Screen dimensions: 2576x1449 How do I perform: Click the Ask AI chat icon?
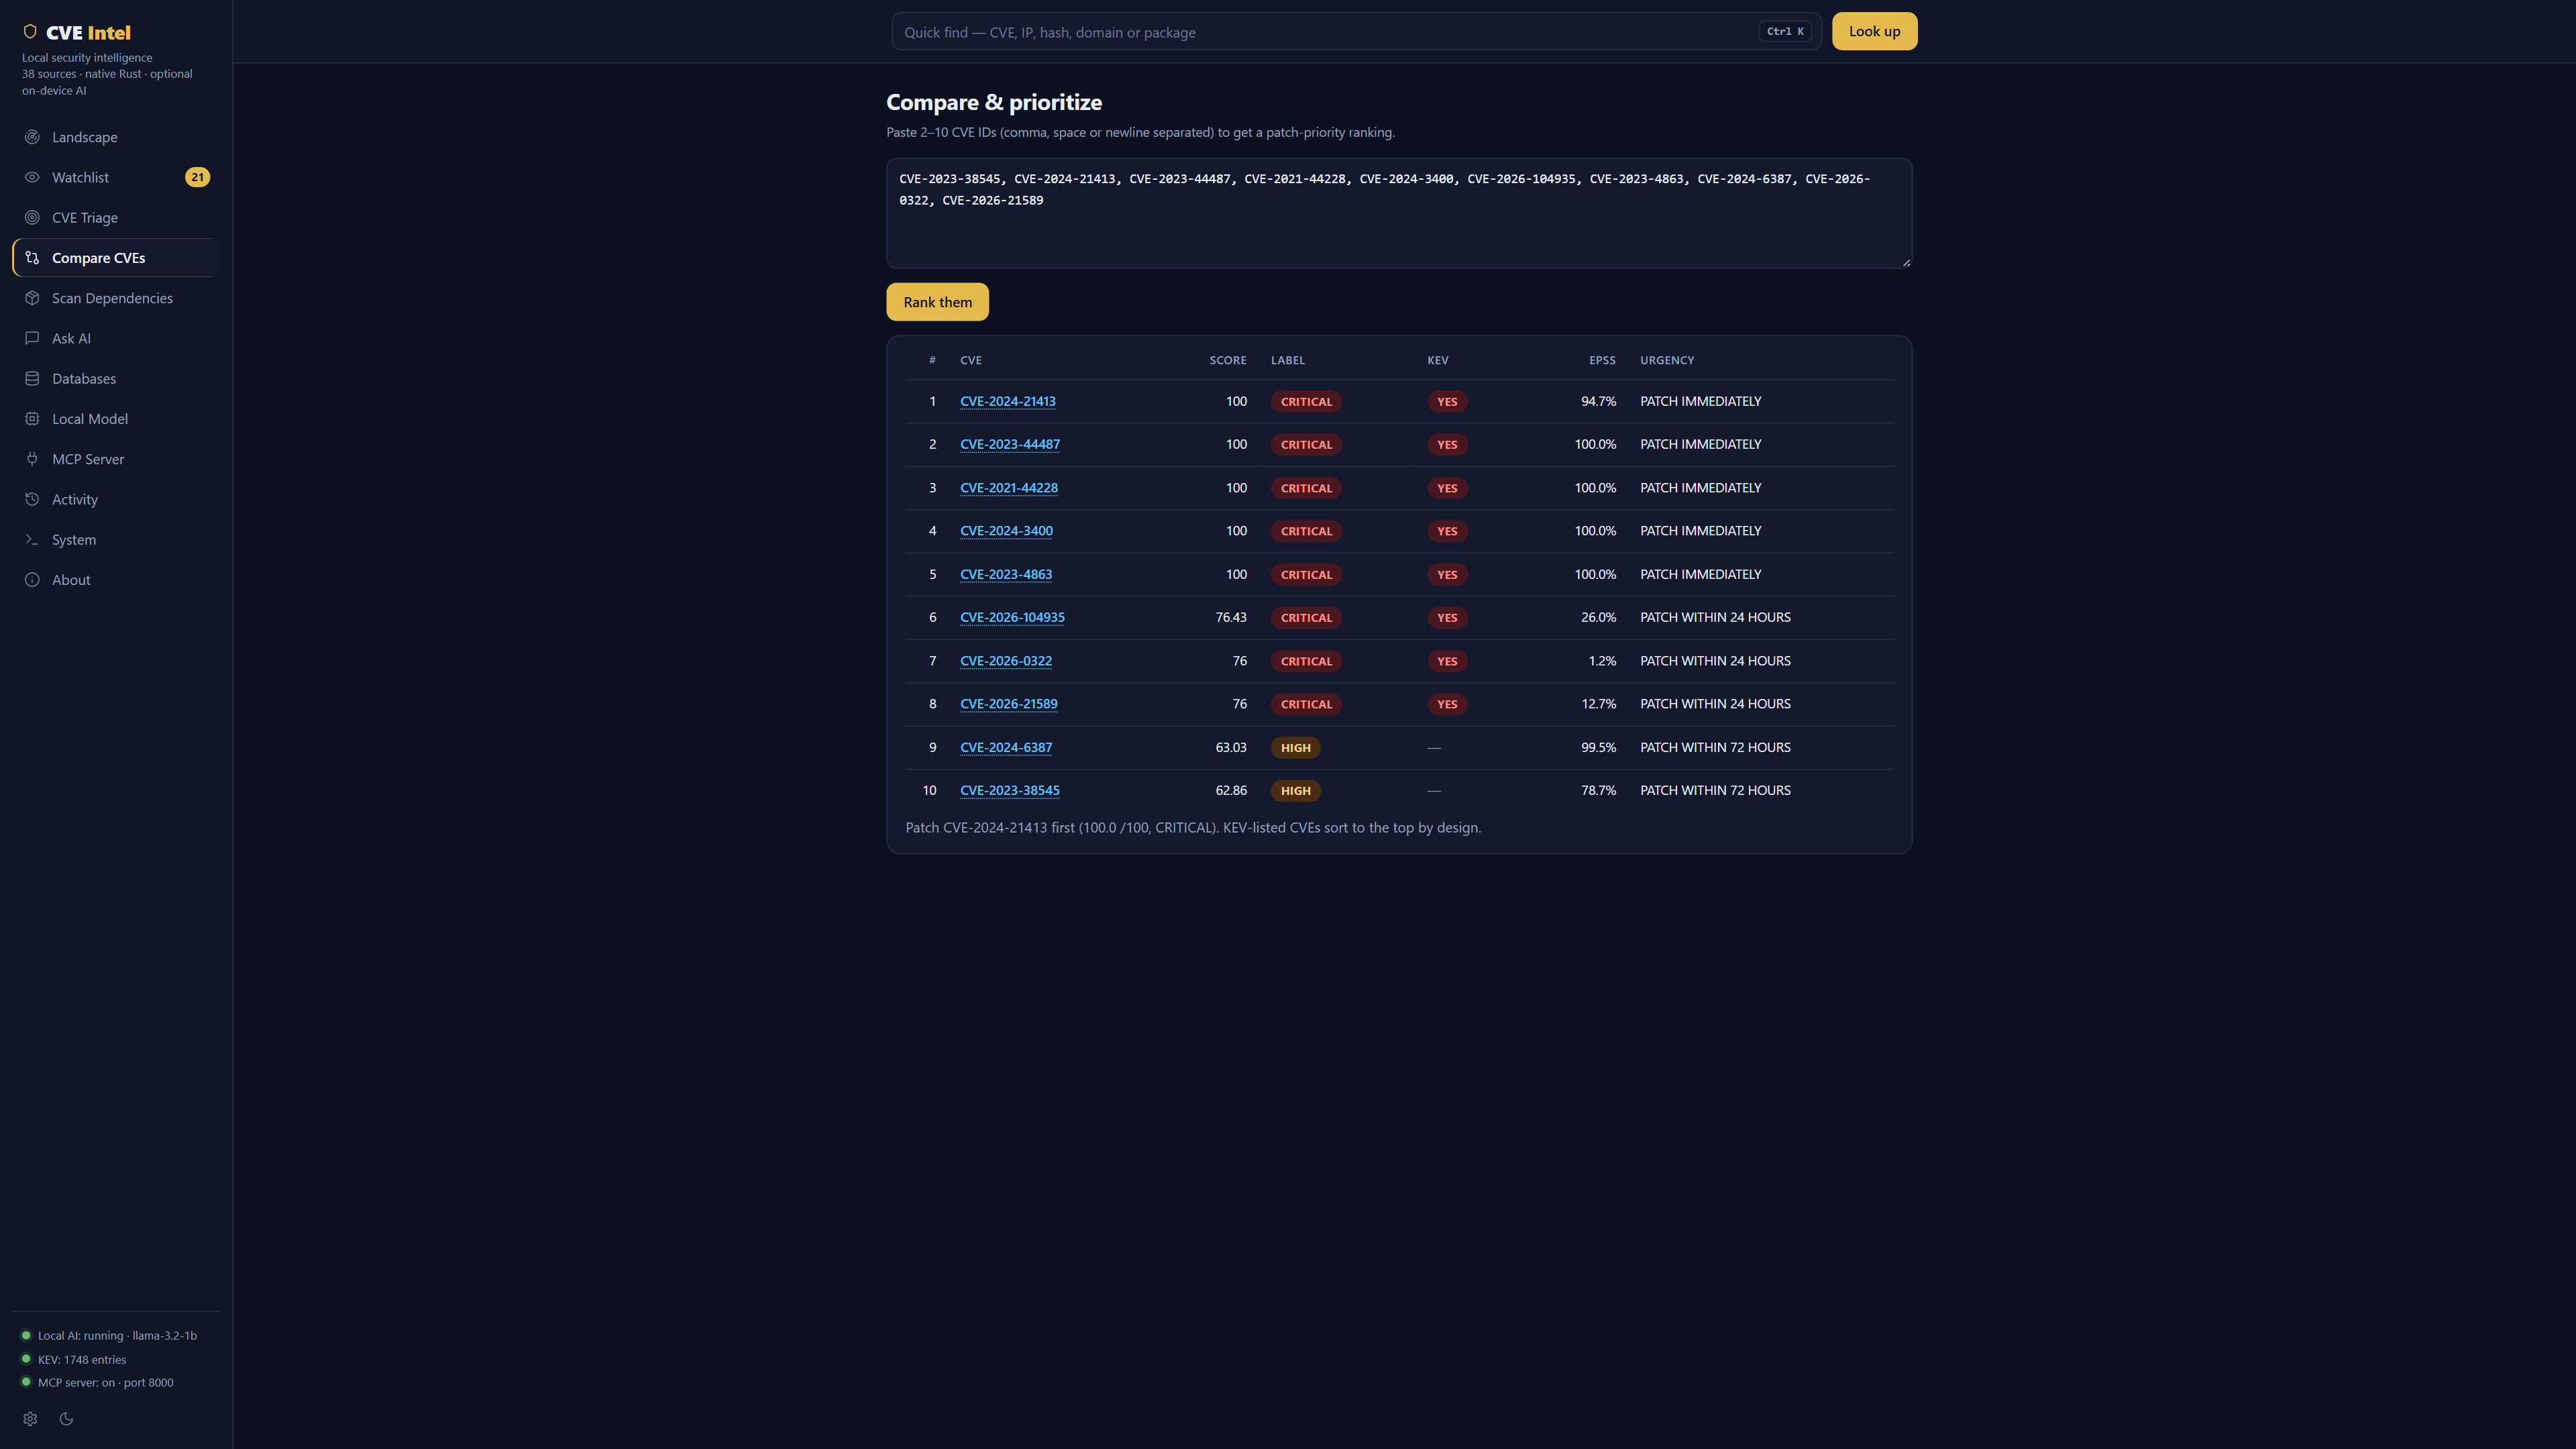[x=32, y=338]
